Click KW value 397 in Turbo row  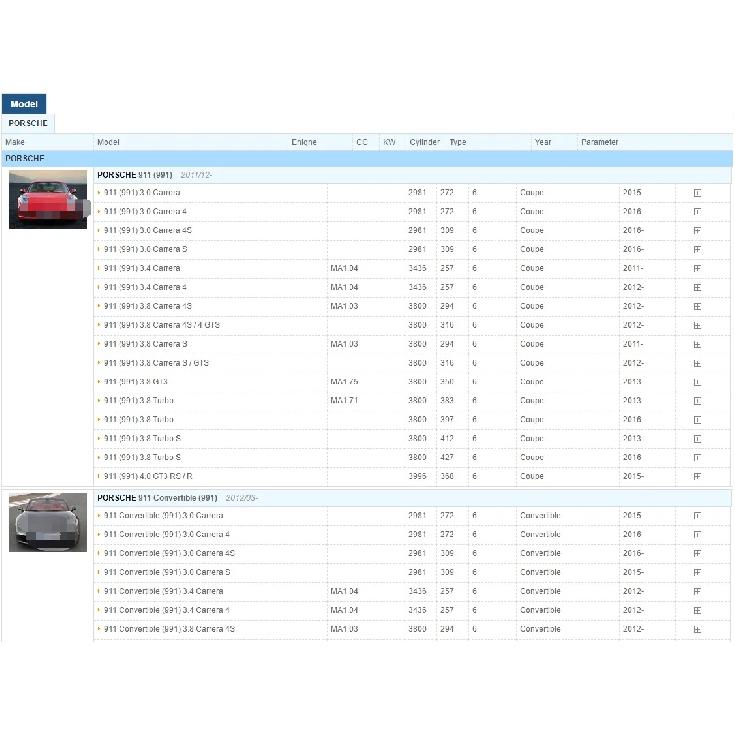pos(447,420)
